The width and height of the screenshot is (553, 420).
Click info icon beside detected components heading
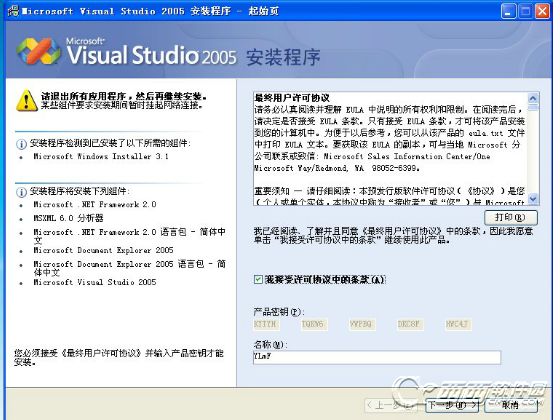[x=22, y=144]
